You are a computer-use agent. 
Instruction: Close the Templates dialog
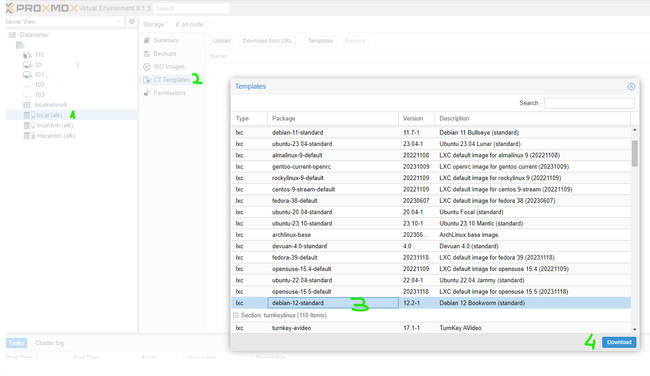pyautogui.click(x=631, y=86)
